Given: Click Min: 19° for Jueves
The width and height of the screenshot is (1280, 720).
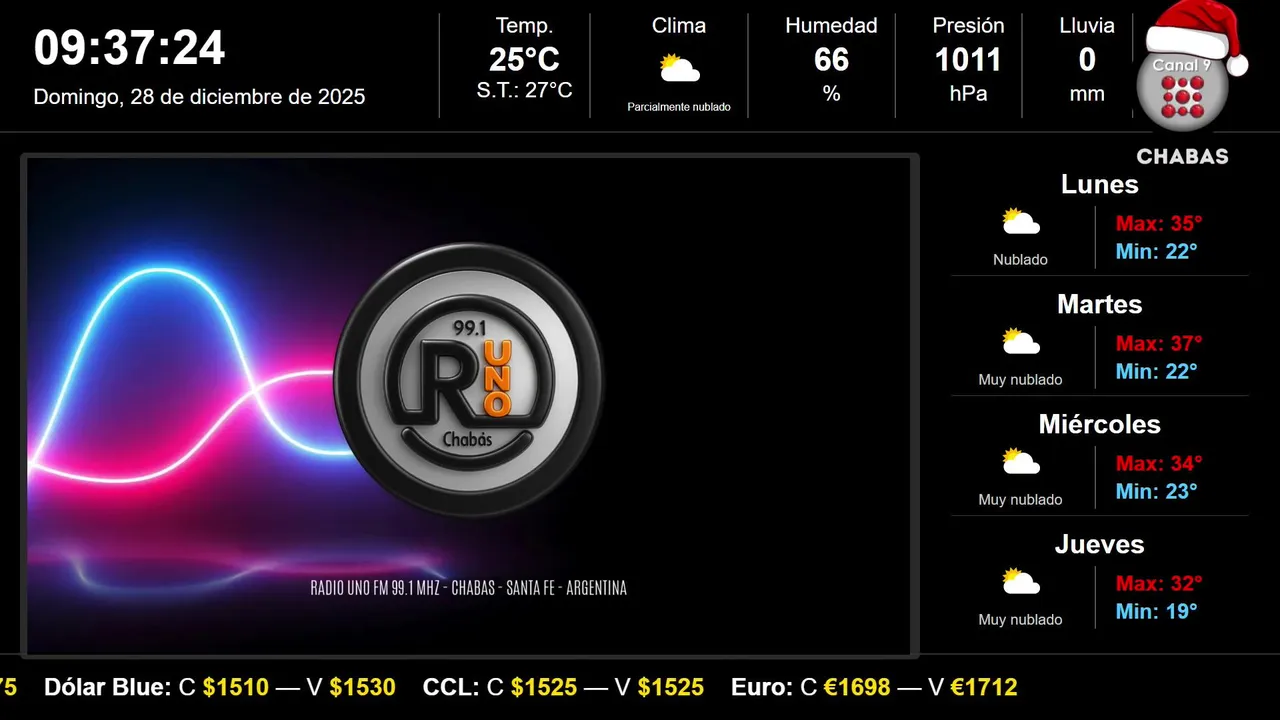Looking at the screenshot, I should pos(1156,612).
